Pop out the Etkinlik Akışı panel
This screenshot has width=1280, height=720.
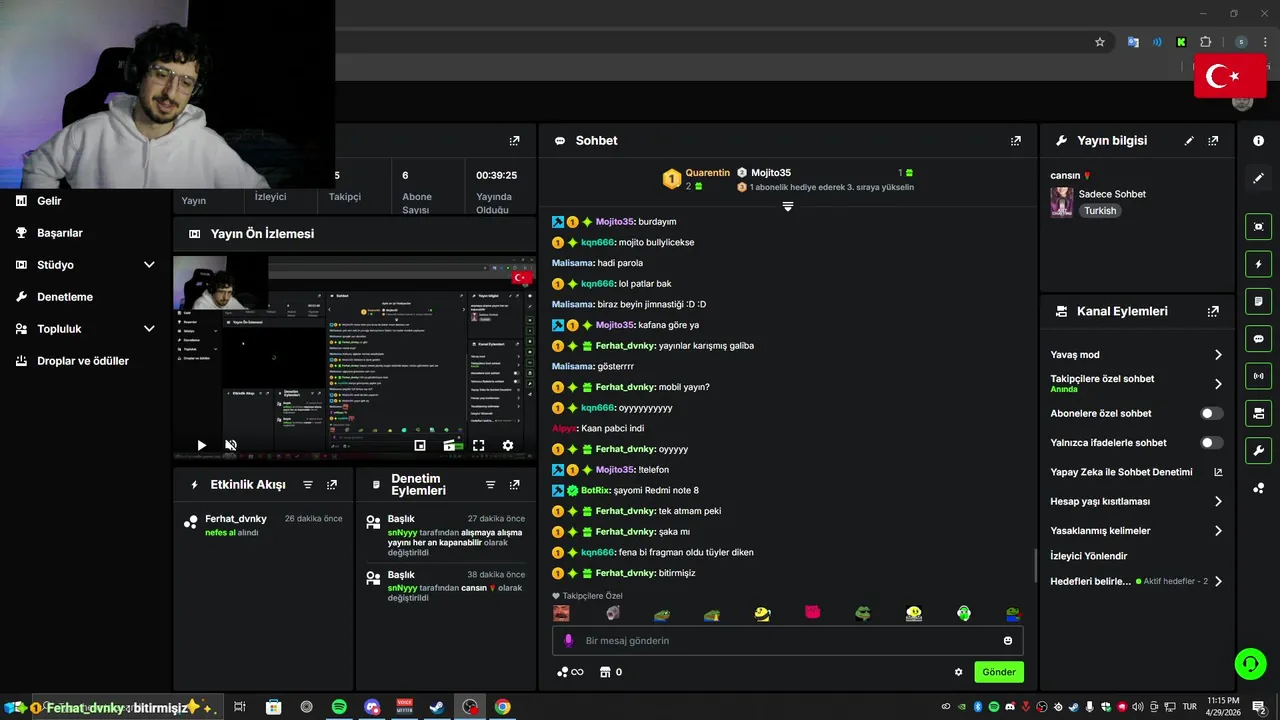tap(332, 485)
